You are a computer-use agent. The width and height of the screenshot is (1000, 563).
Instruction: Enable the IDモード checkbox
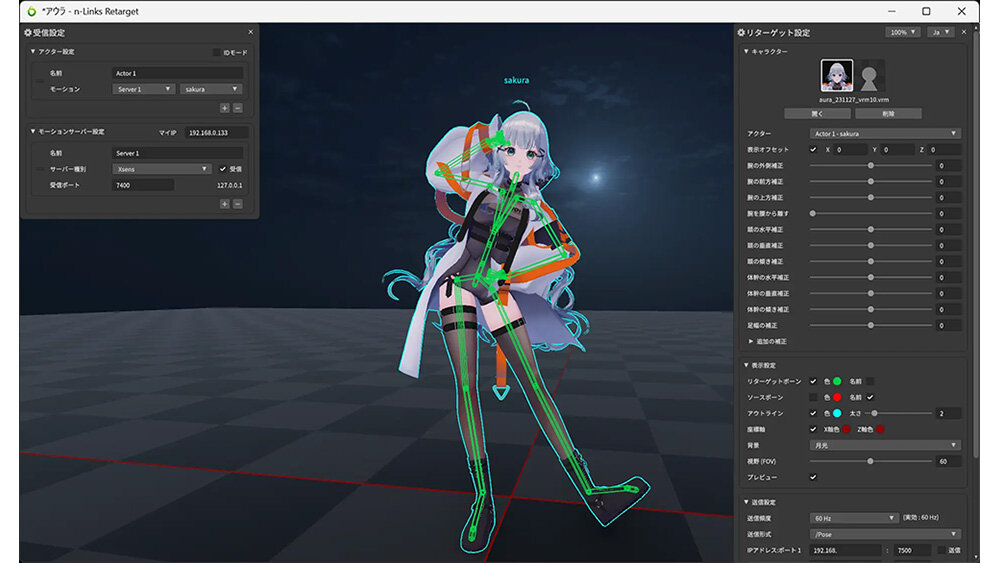tap(216, 52)
